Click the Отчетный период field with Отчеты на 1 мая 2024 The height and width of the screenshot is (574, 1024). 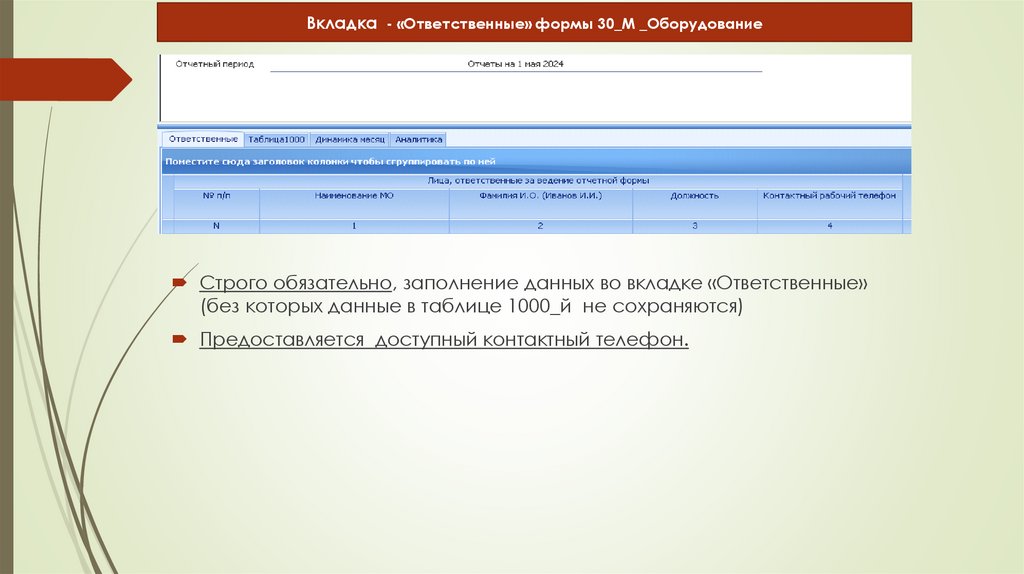click(x=516, y=64)
